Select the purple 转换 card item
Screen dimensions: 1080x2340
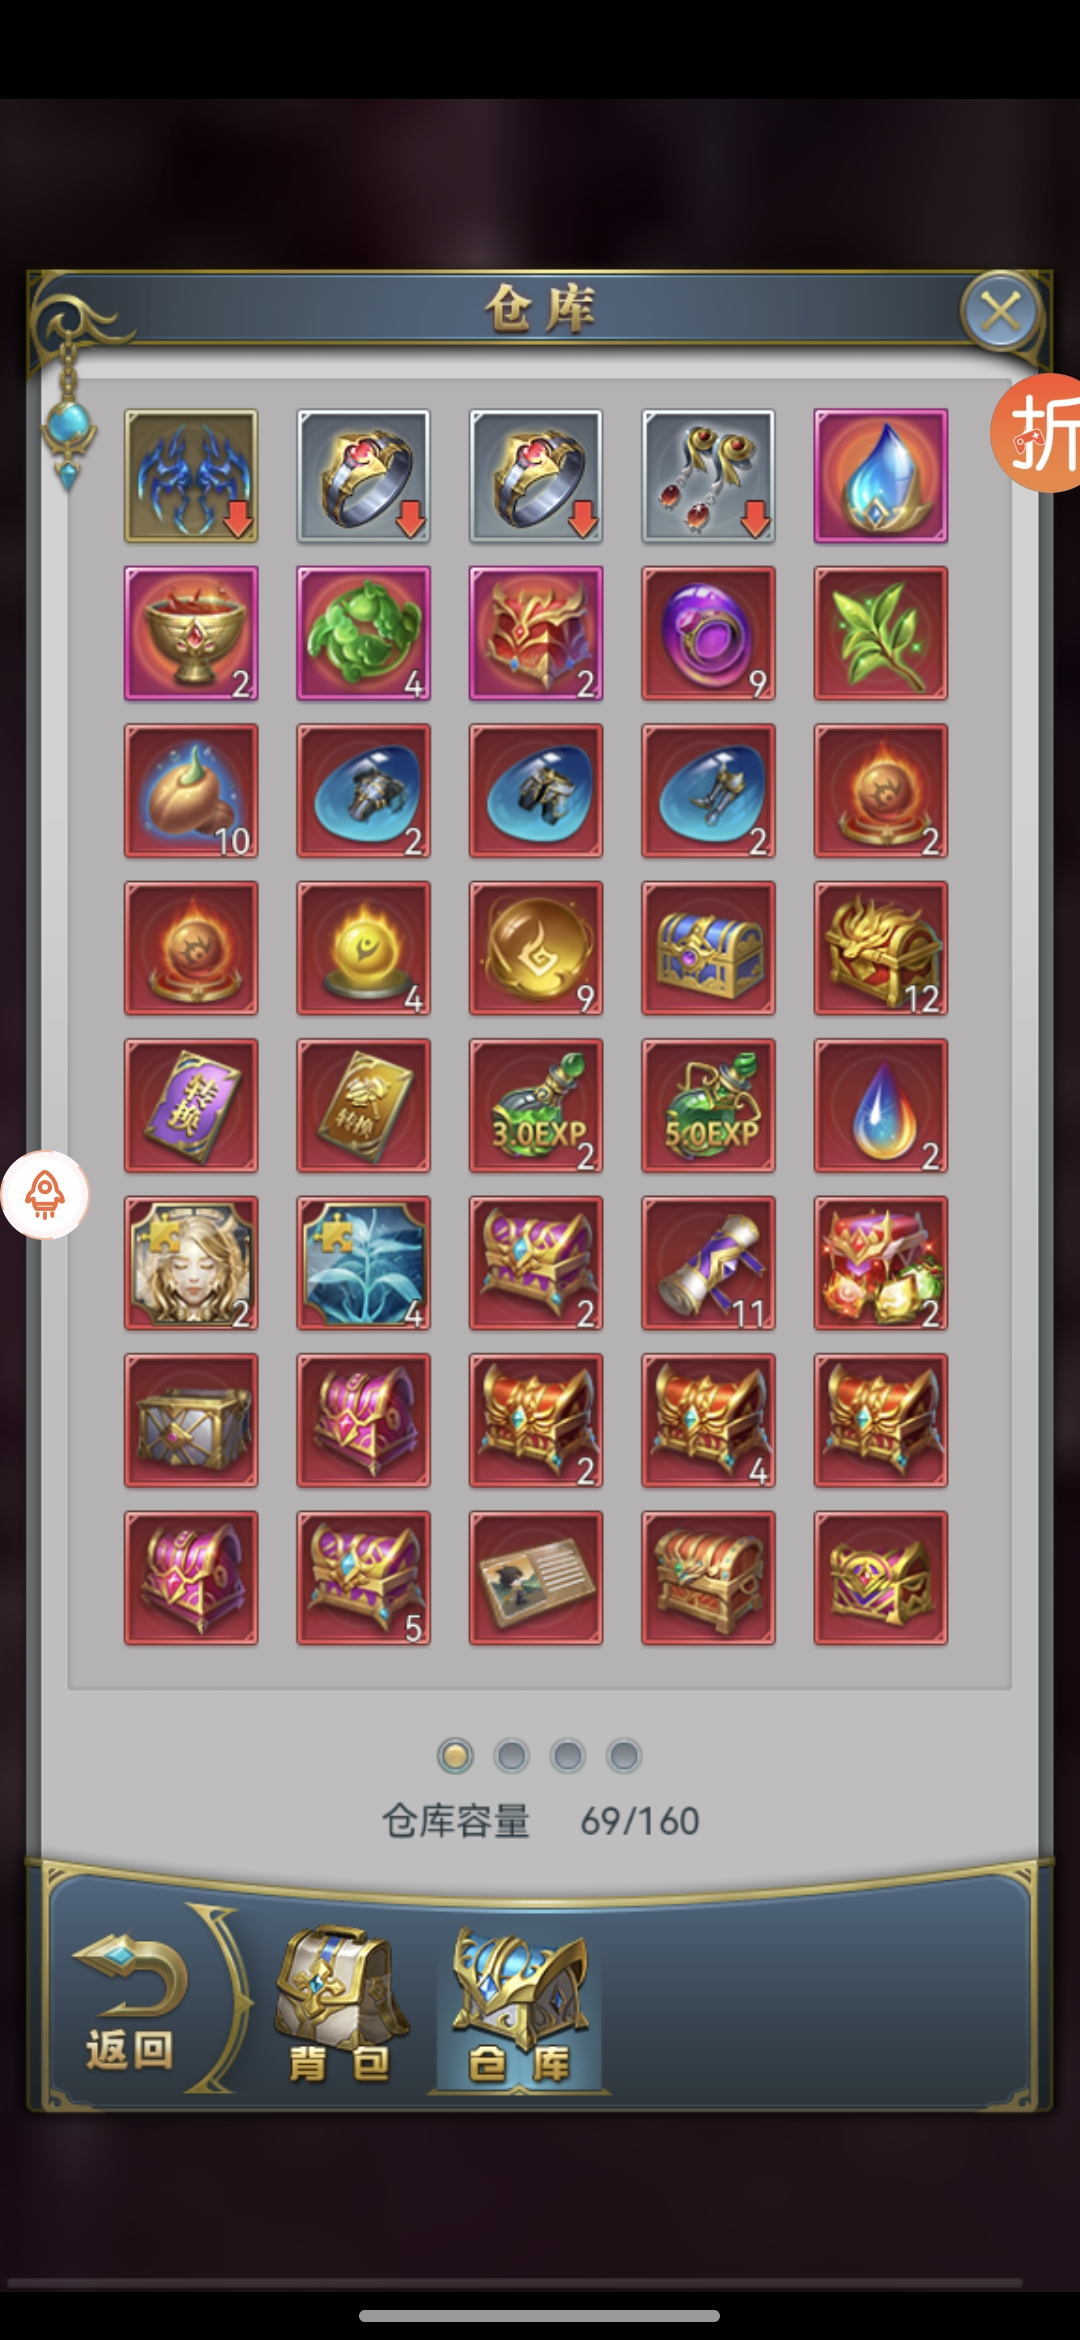coord(191,1105)
